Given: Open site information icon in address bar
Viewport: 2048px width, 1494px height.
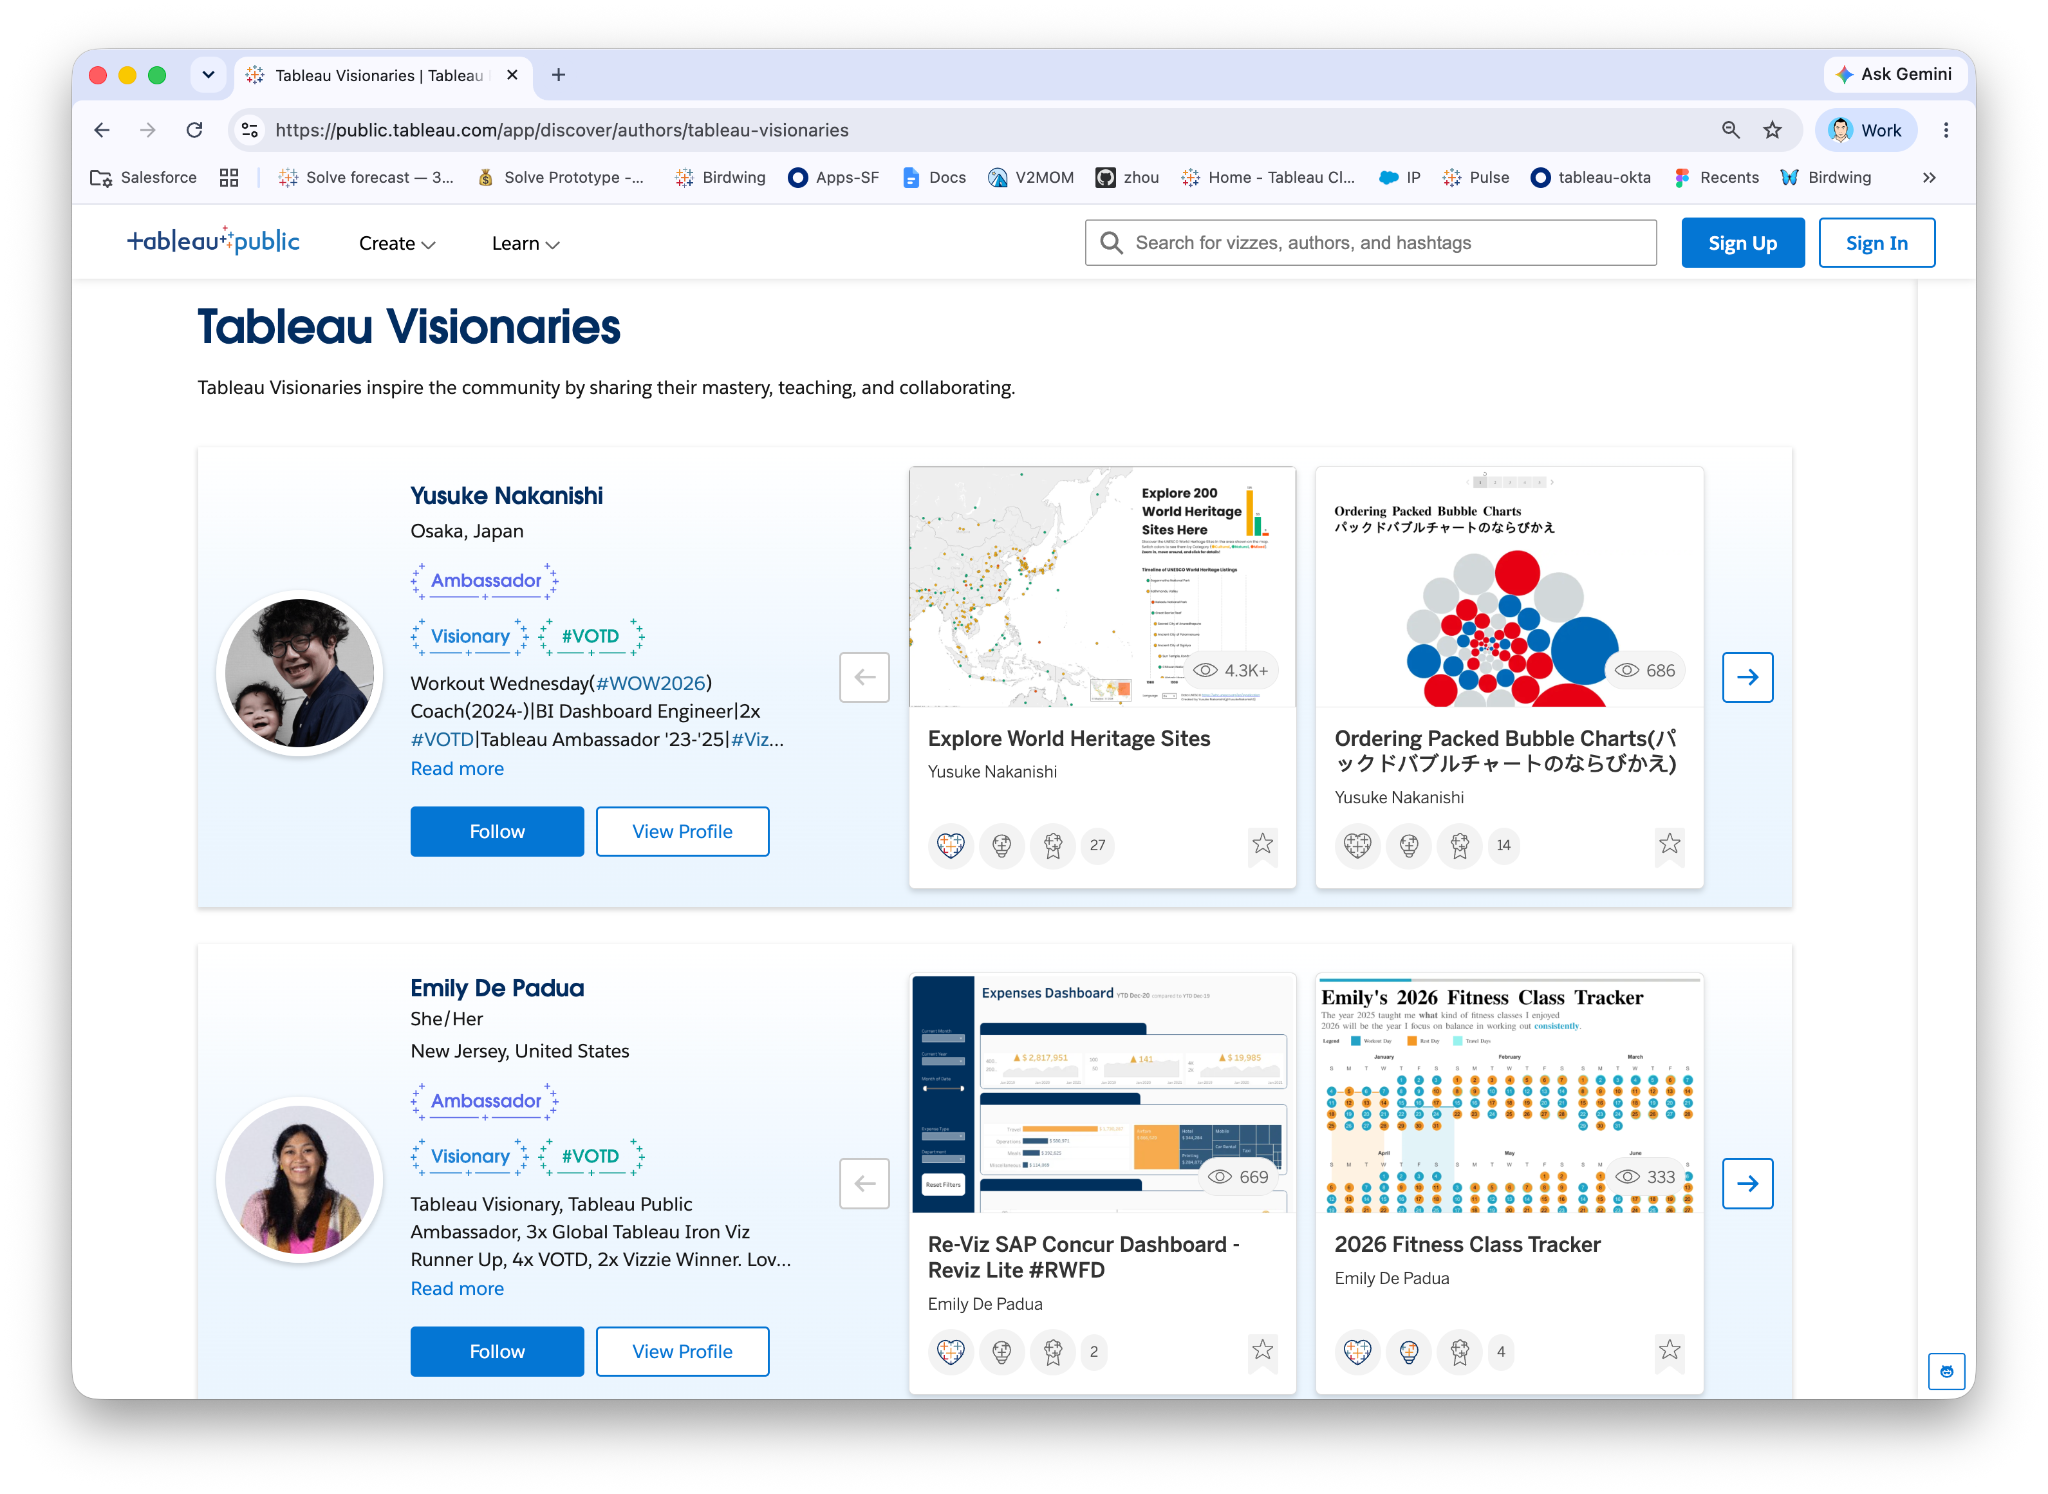Looking at the screenshot, I should click(250, 130).
